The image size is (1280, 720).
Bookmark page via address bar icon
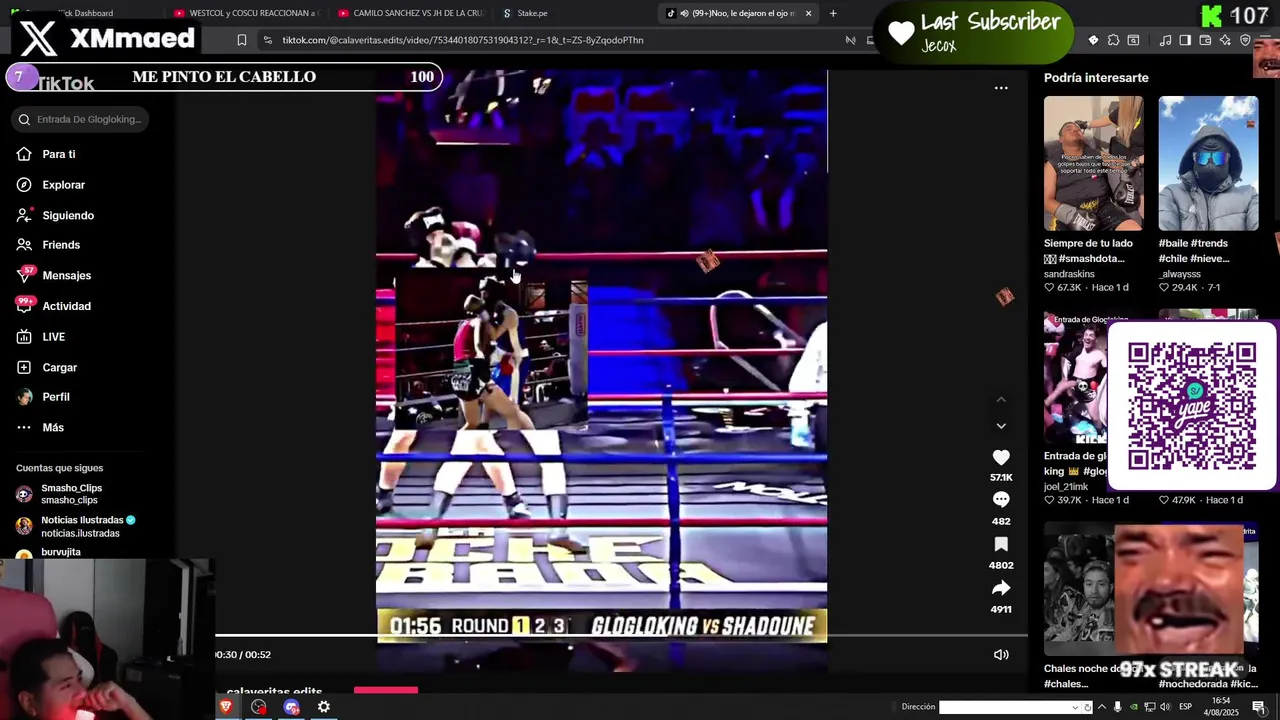241,40
